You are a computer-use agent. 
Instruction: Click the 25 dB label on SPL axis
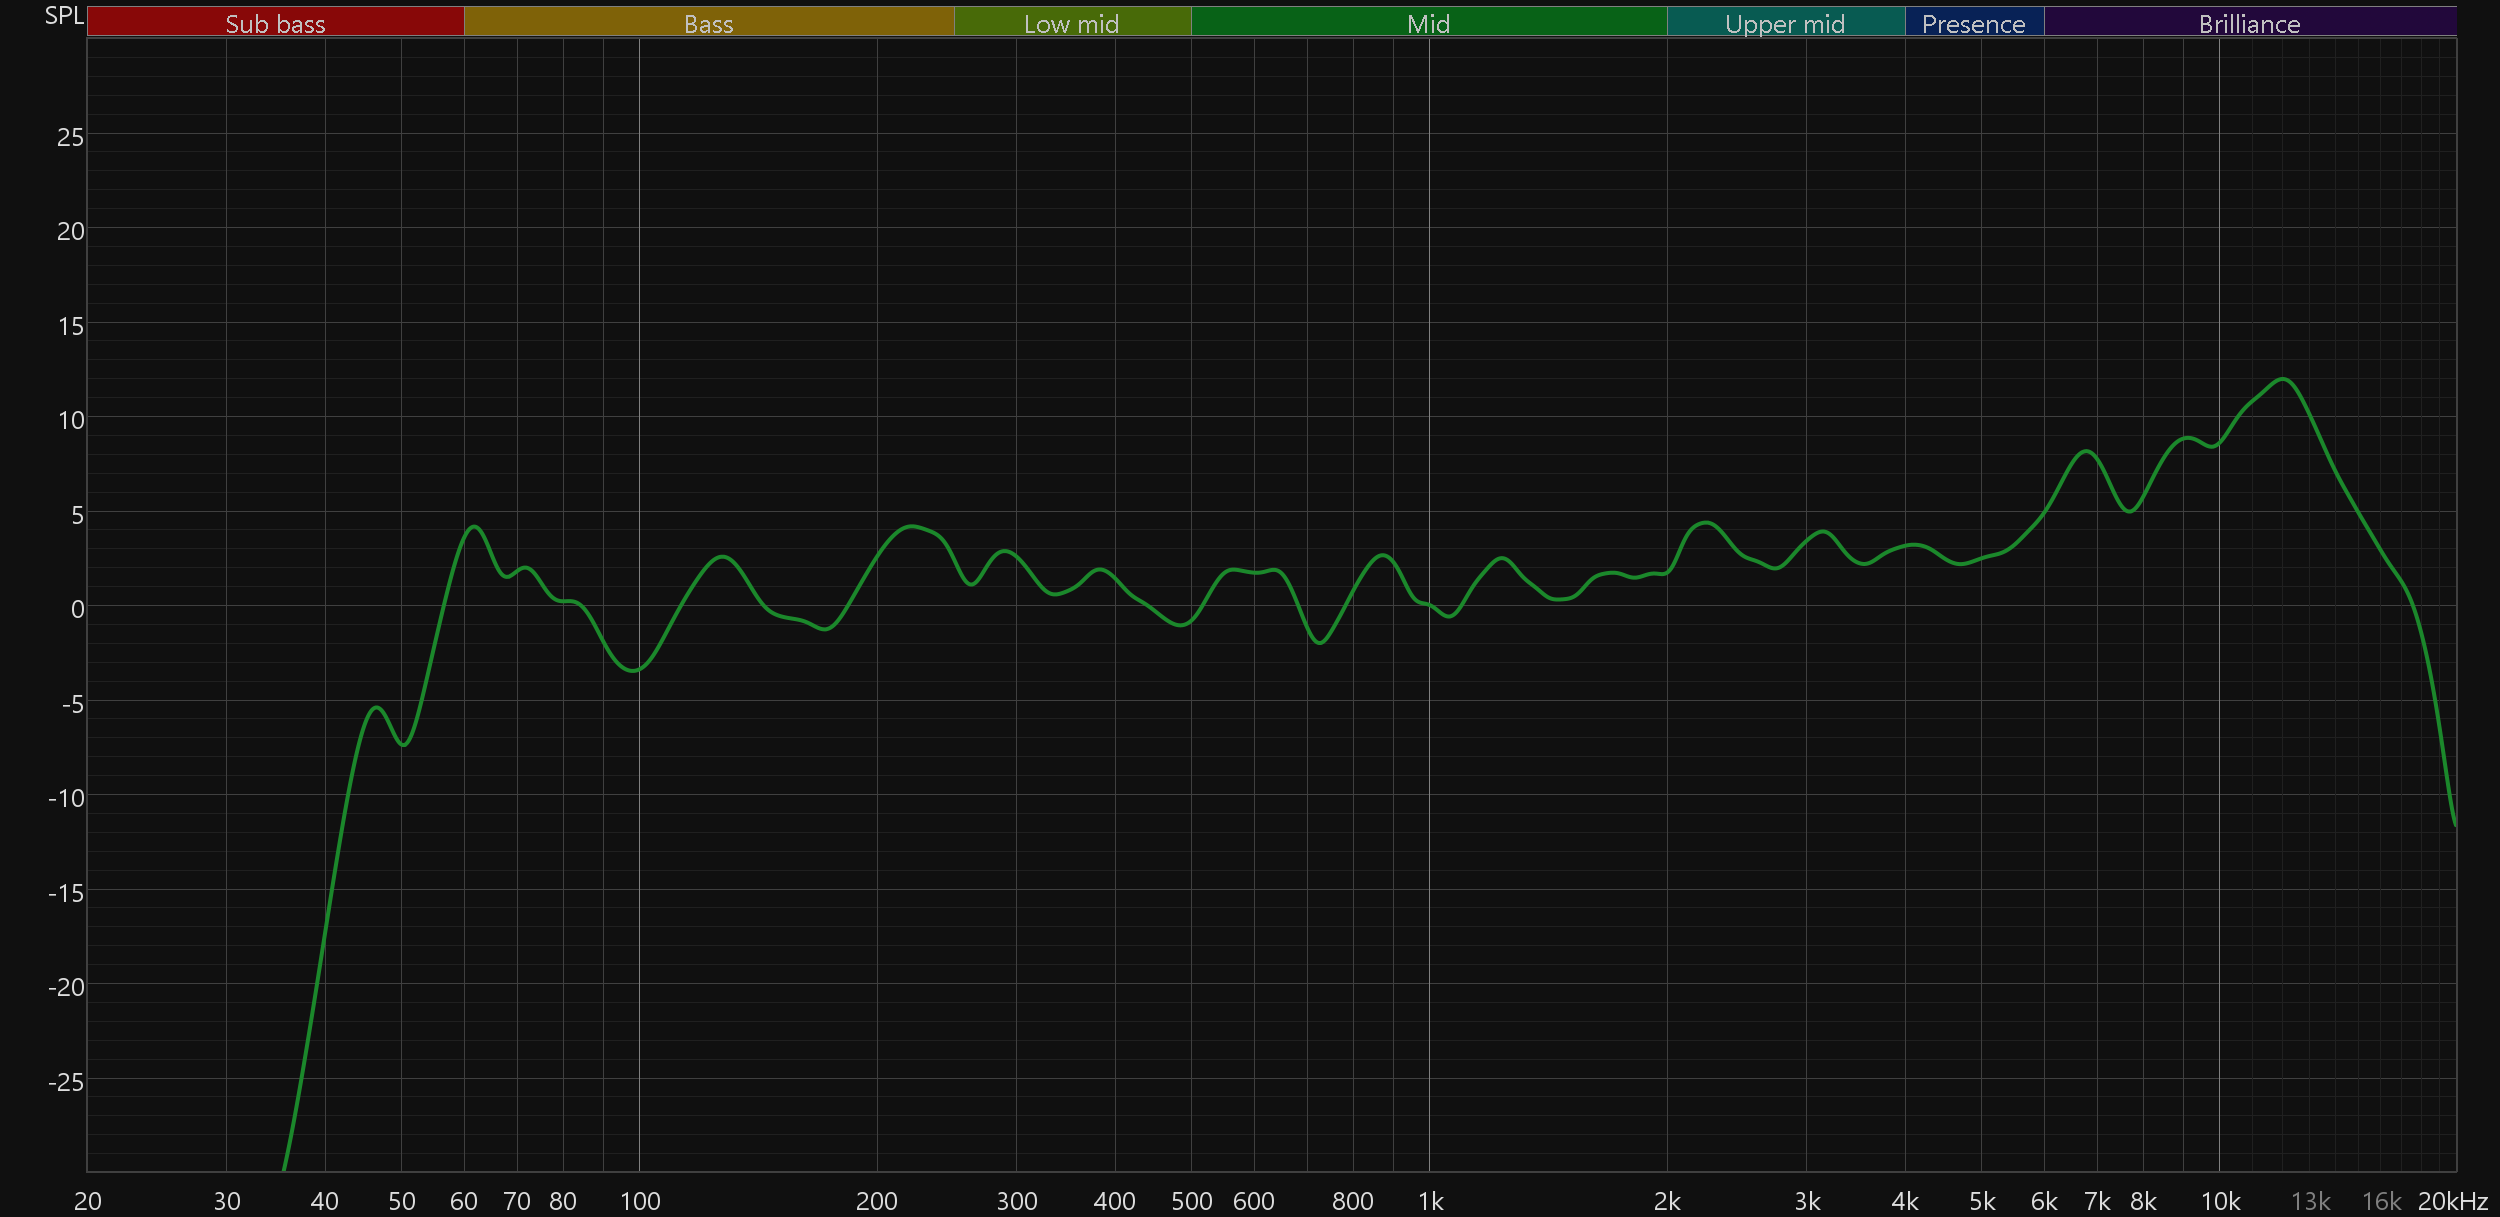[70, 137]
